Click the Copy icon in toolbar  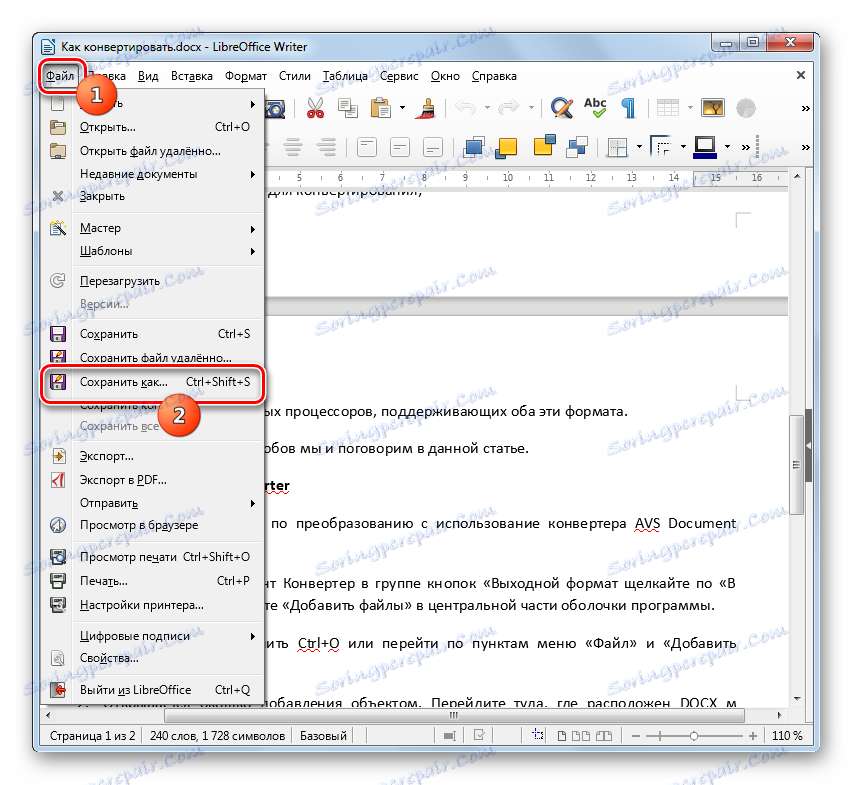click(348, 108)
